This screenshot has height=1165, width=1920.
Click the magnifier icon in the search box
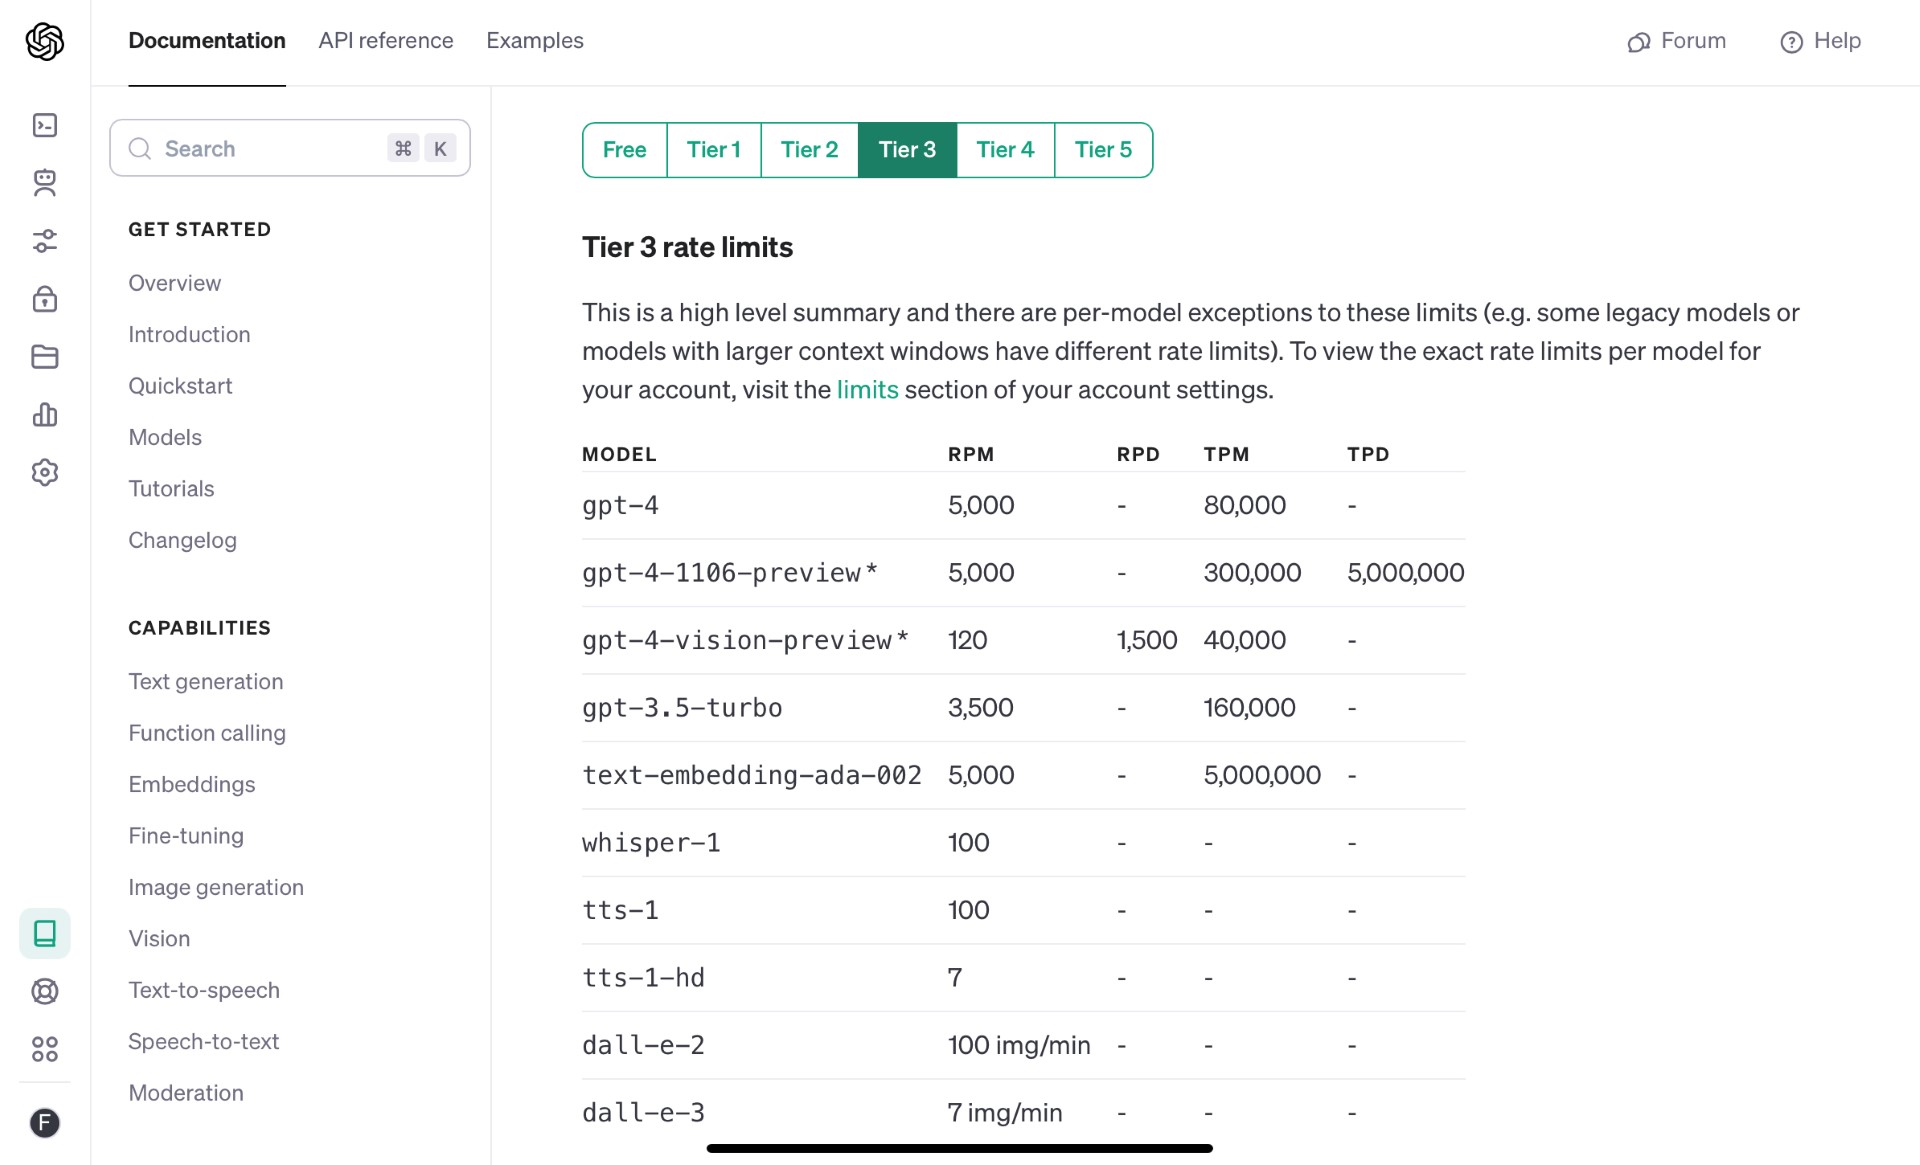point(140,149)
